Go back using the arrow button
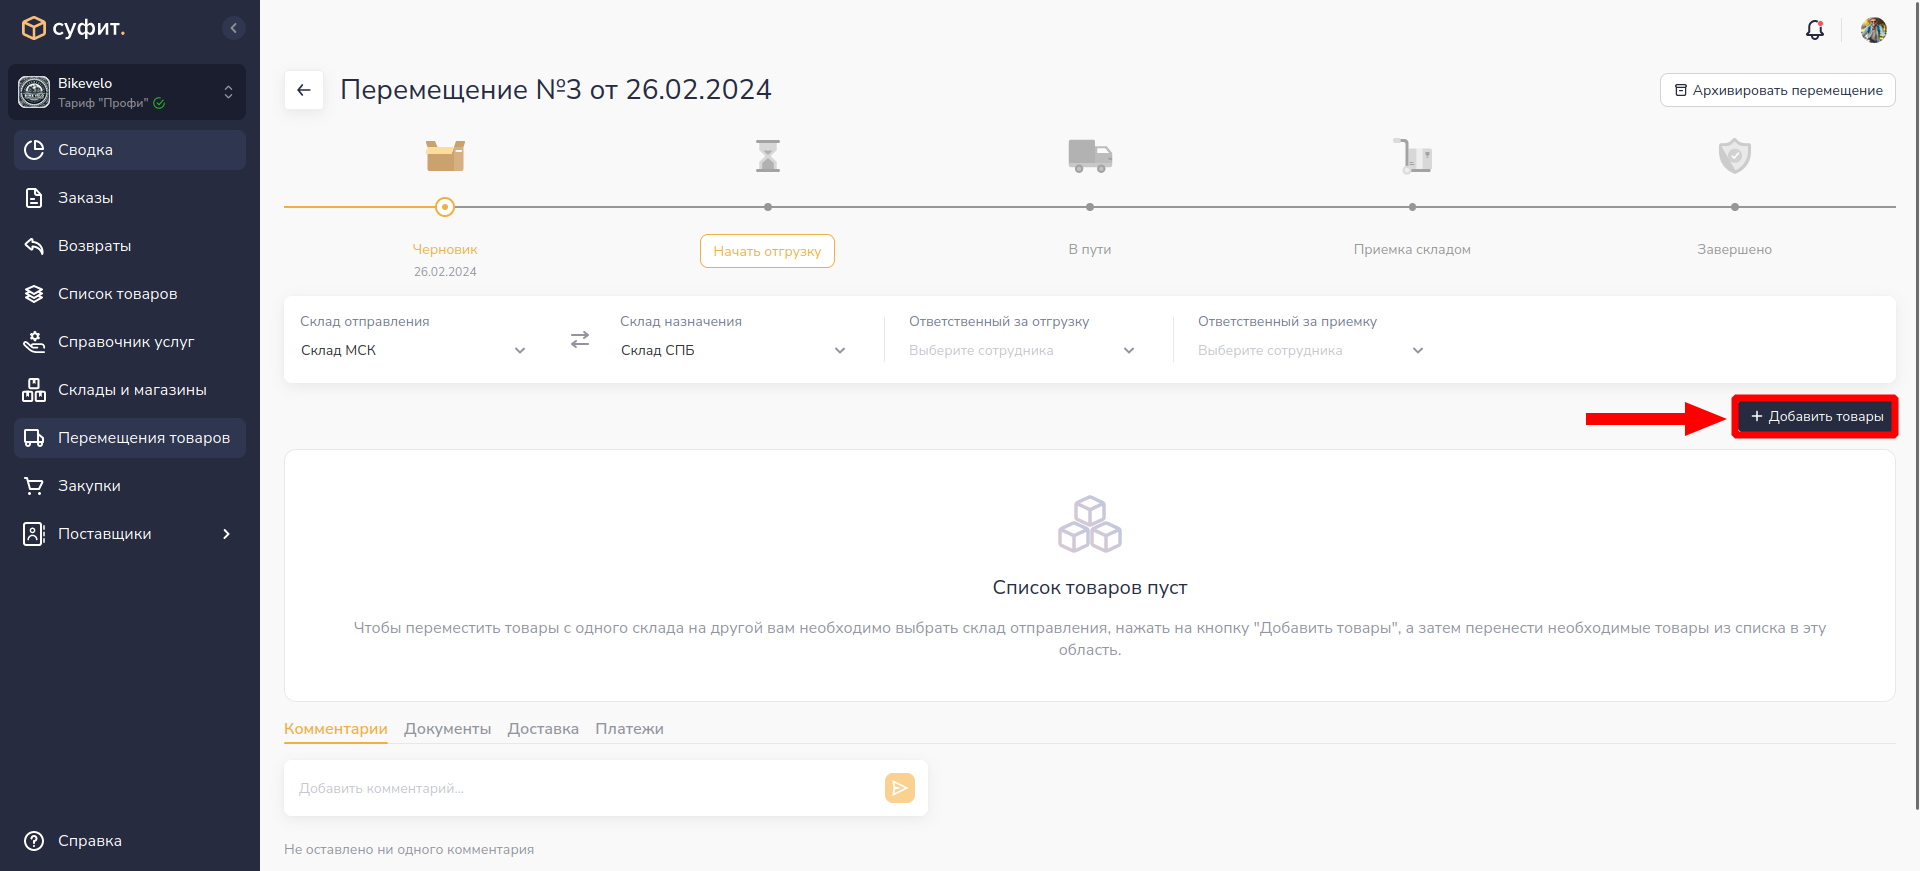 (304, 90)
